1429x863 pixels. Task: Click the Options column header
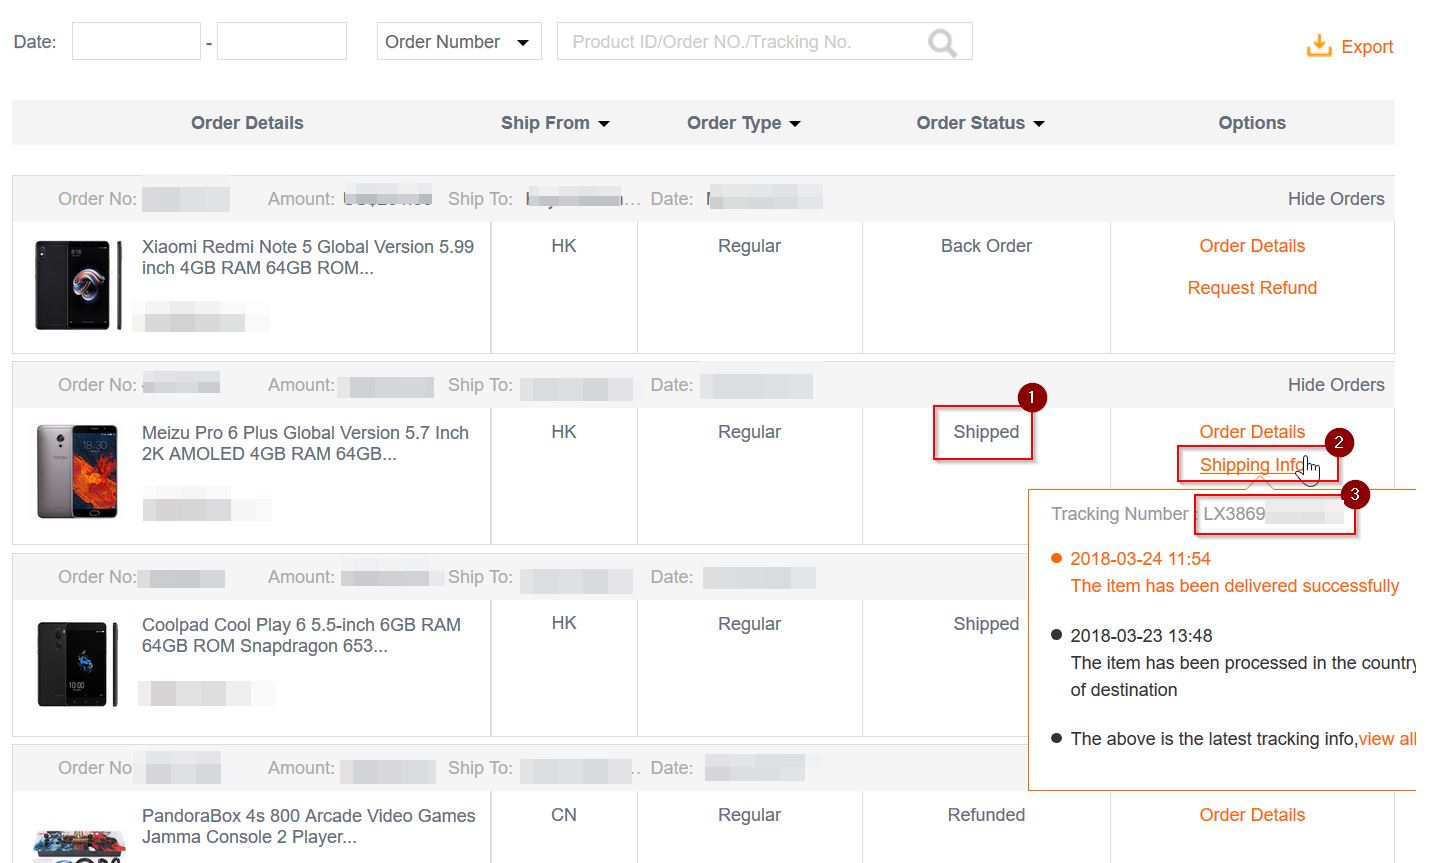[x=1252, y=123]
